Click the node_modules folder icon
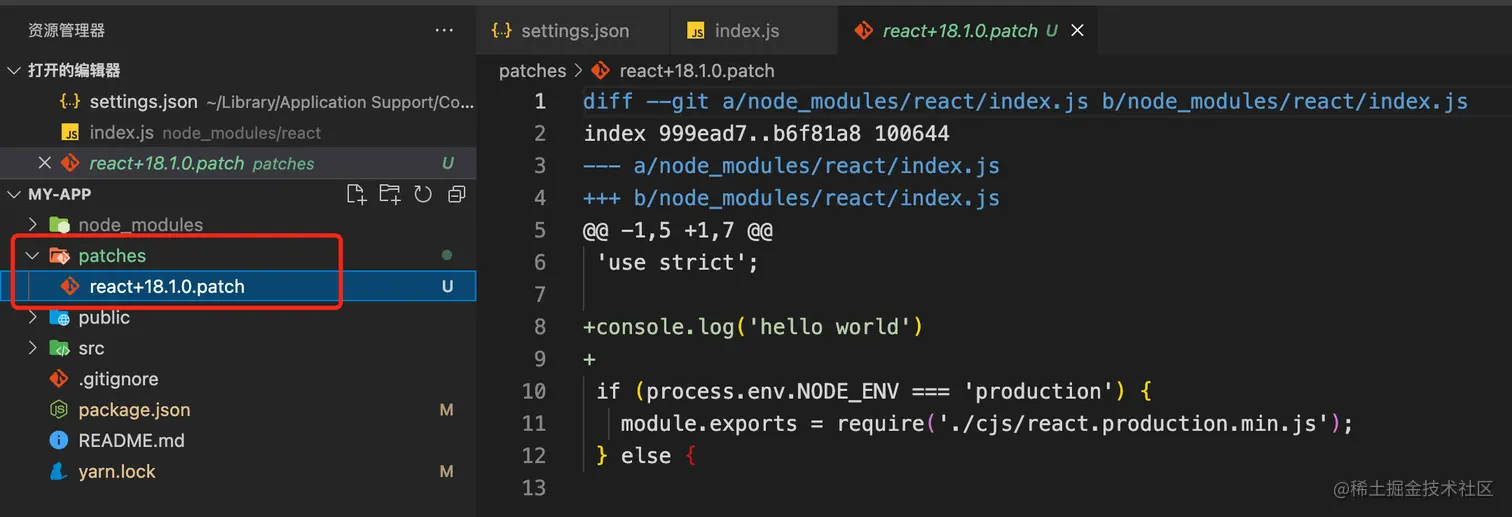This screenshot has width=1512, height=517. point(60,225)
